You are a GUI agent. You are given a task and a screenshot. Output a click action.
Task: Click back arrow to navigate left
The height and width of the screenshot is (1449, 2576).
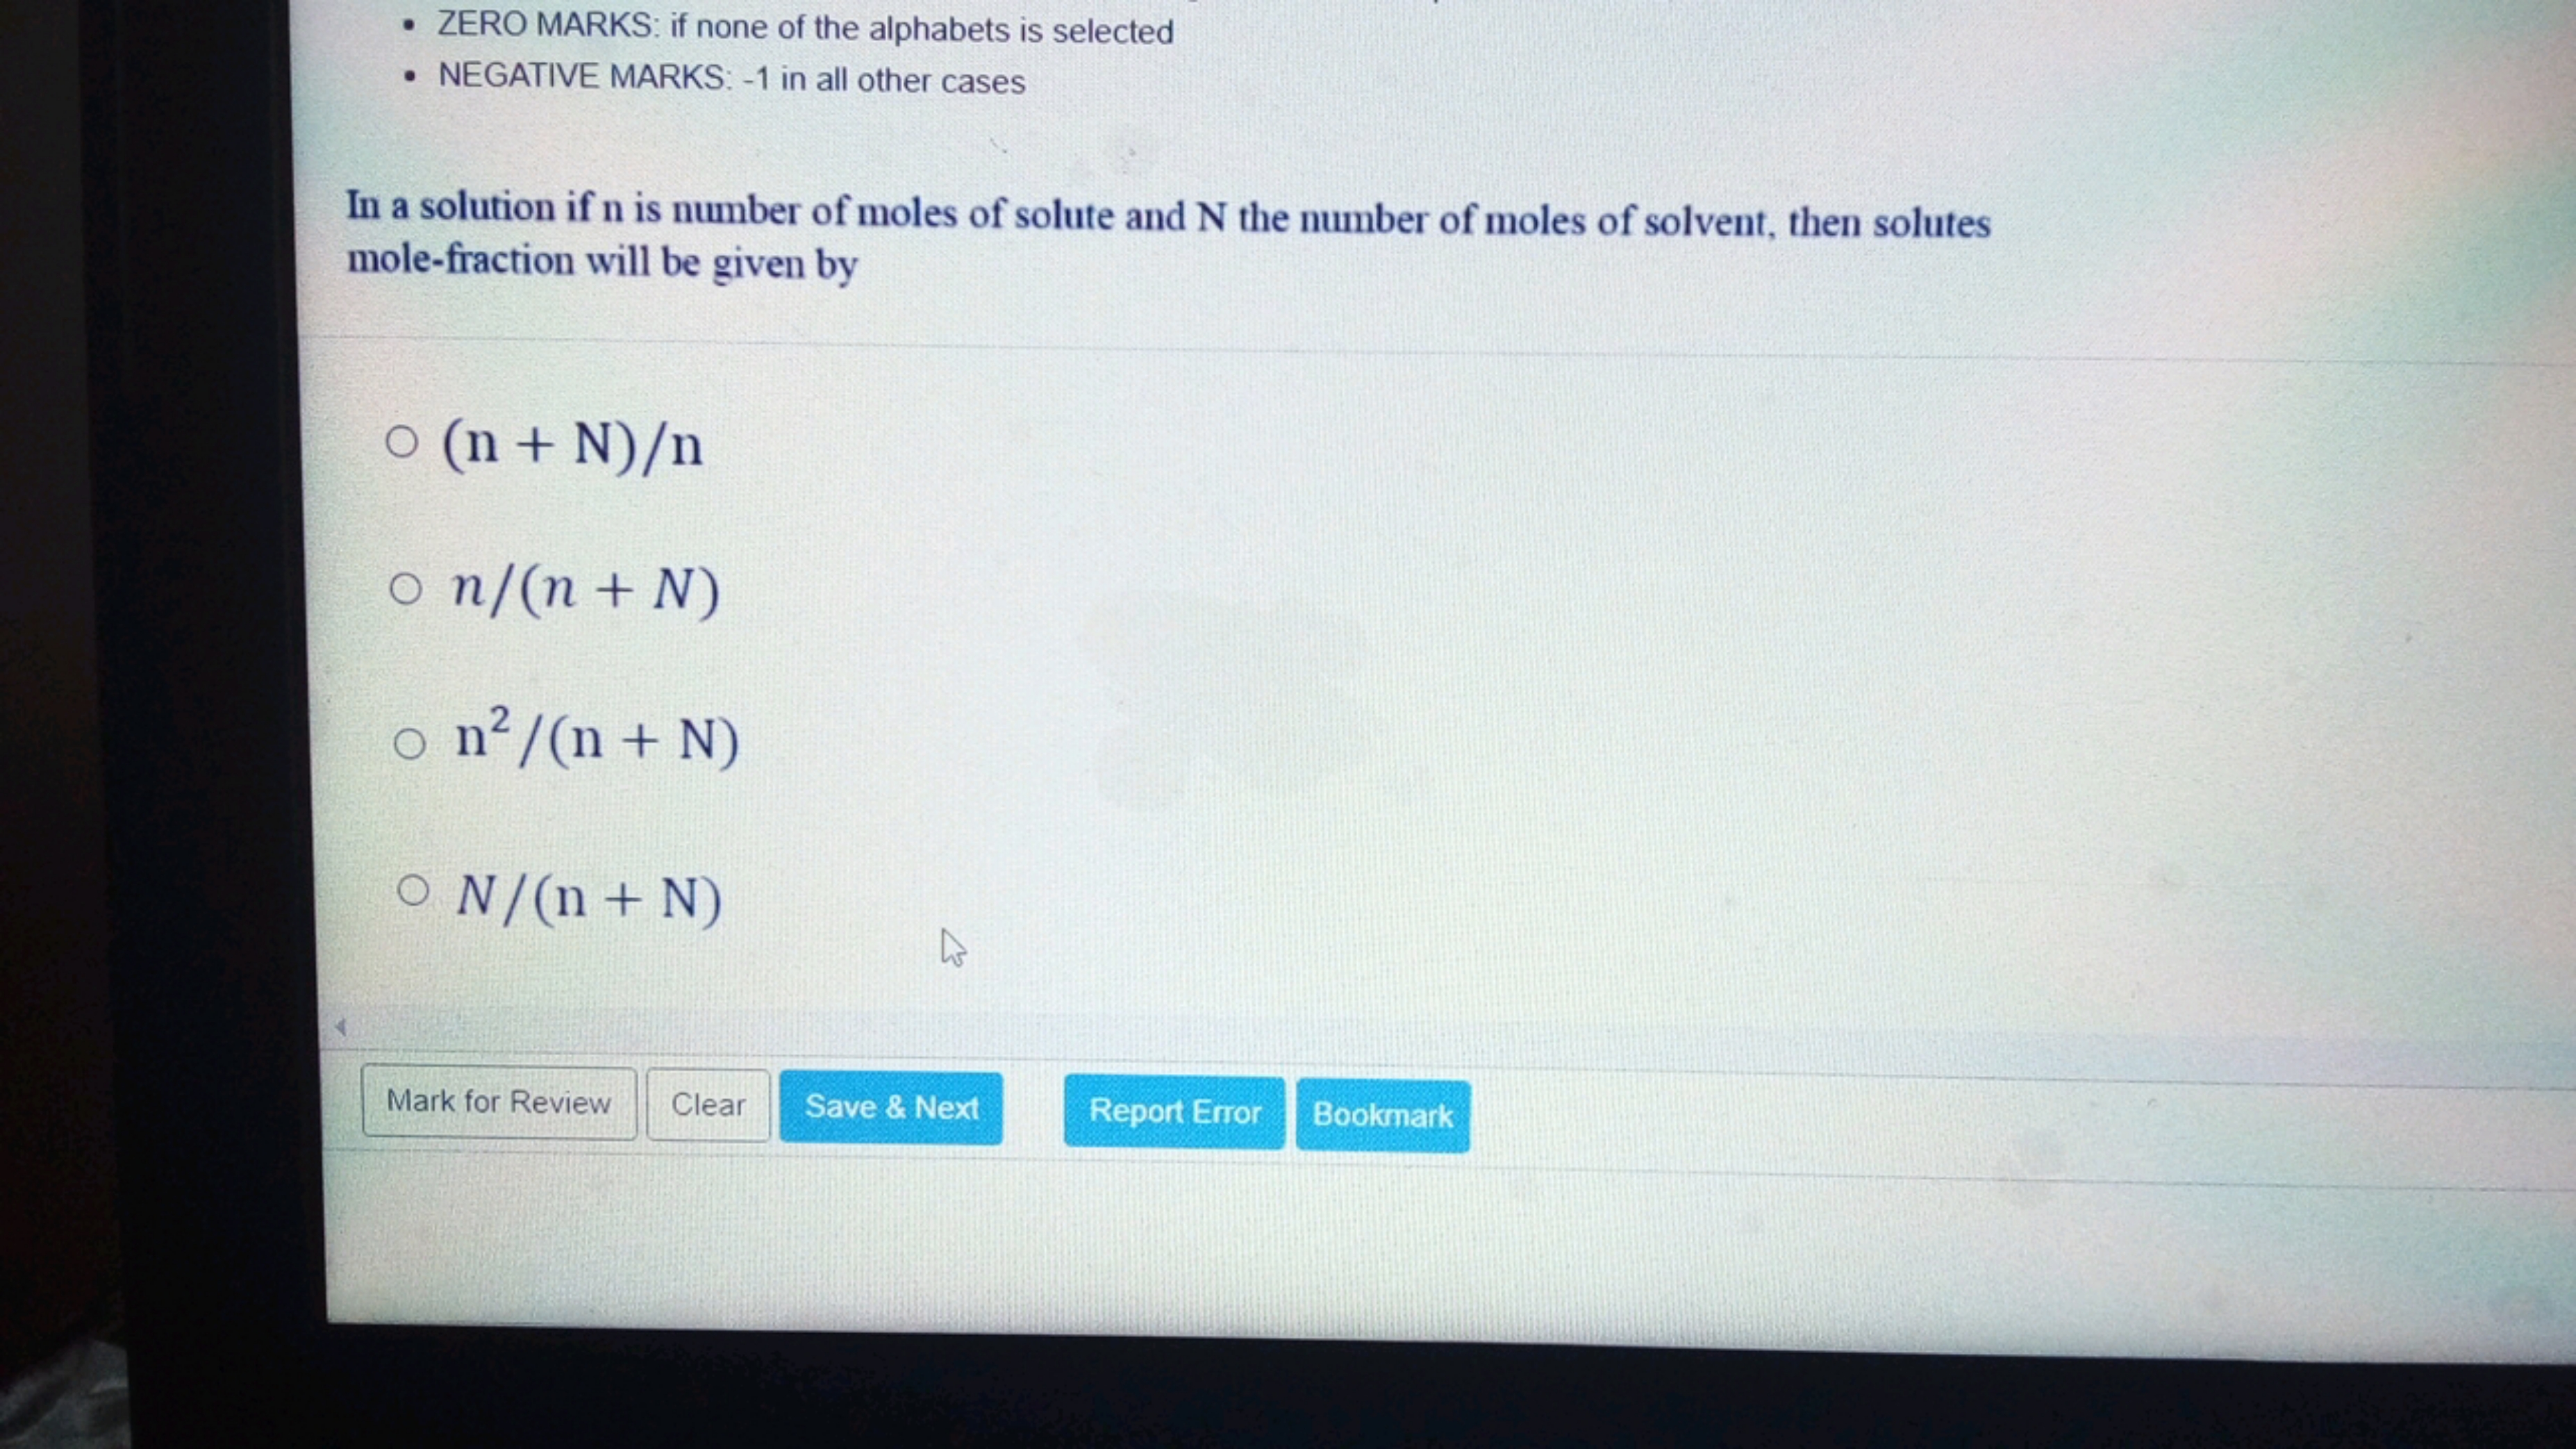click(x=342, y=1025)
